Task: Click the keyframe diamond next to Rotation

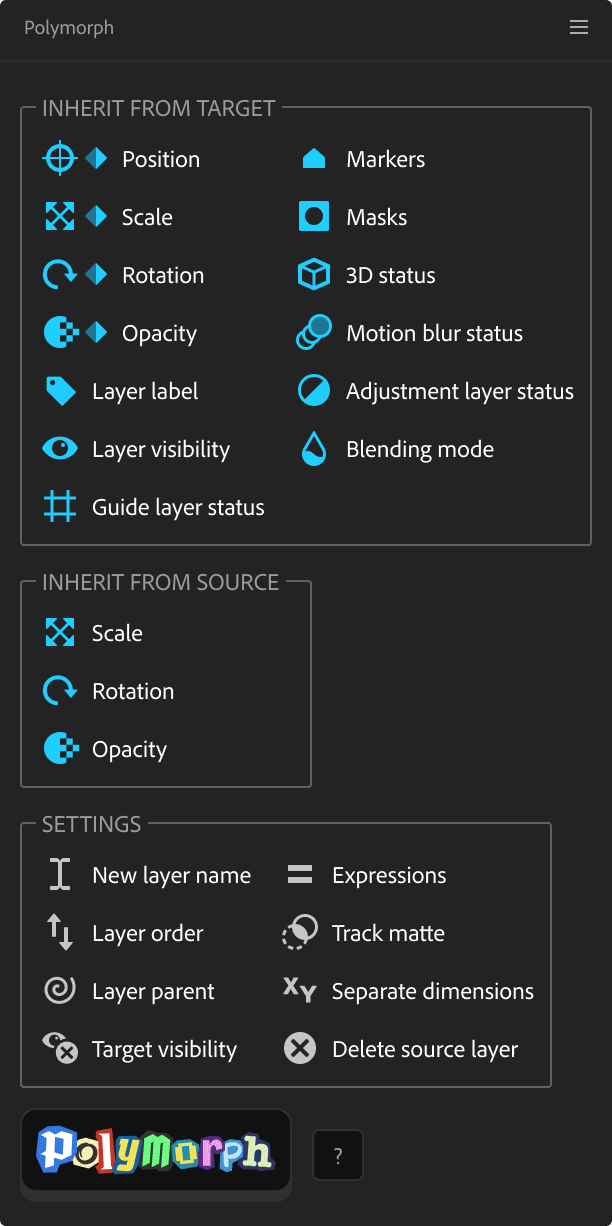Action: tap(96, 275)
